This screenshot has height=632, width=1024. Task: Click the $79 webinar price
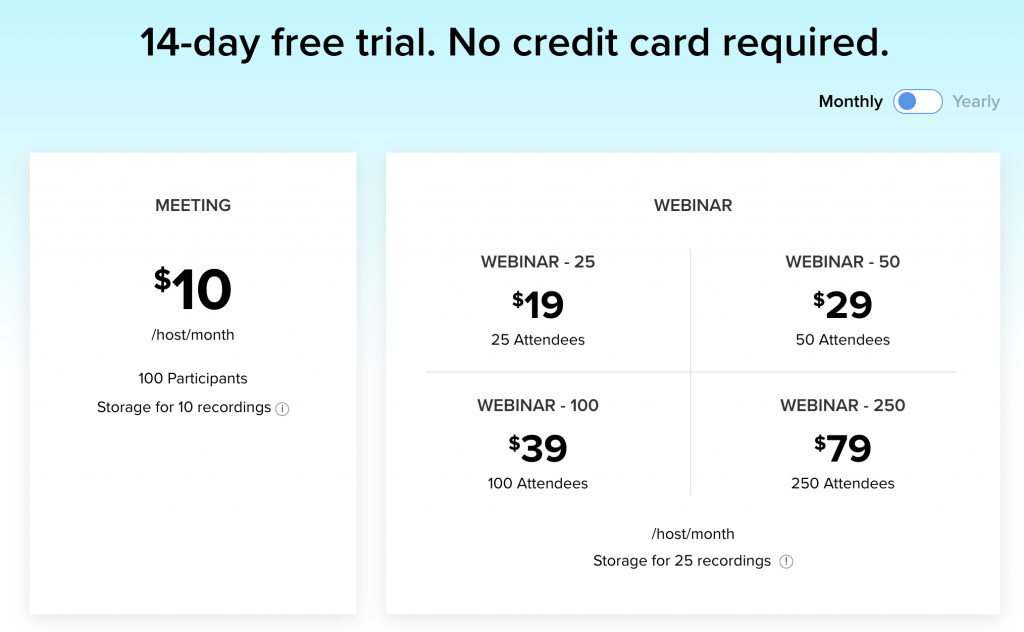842,448
